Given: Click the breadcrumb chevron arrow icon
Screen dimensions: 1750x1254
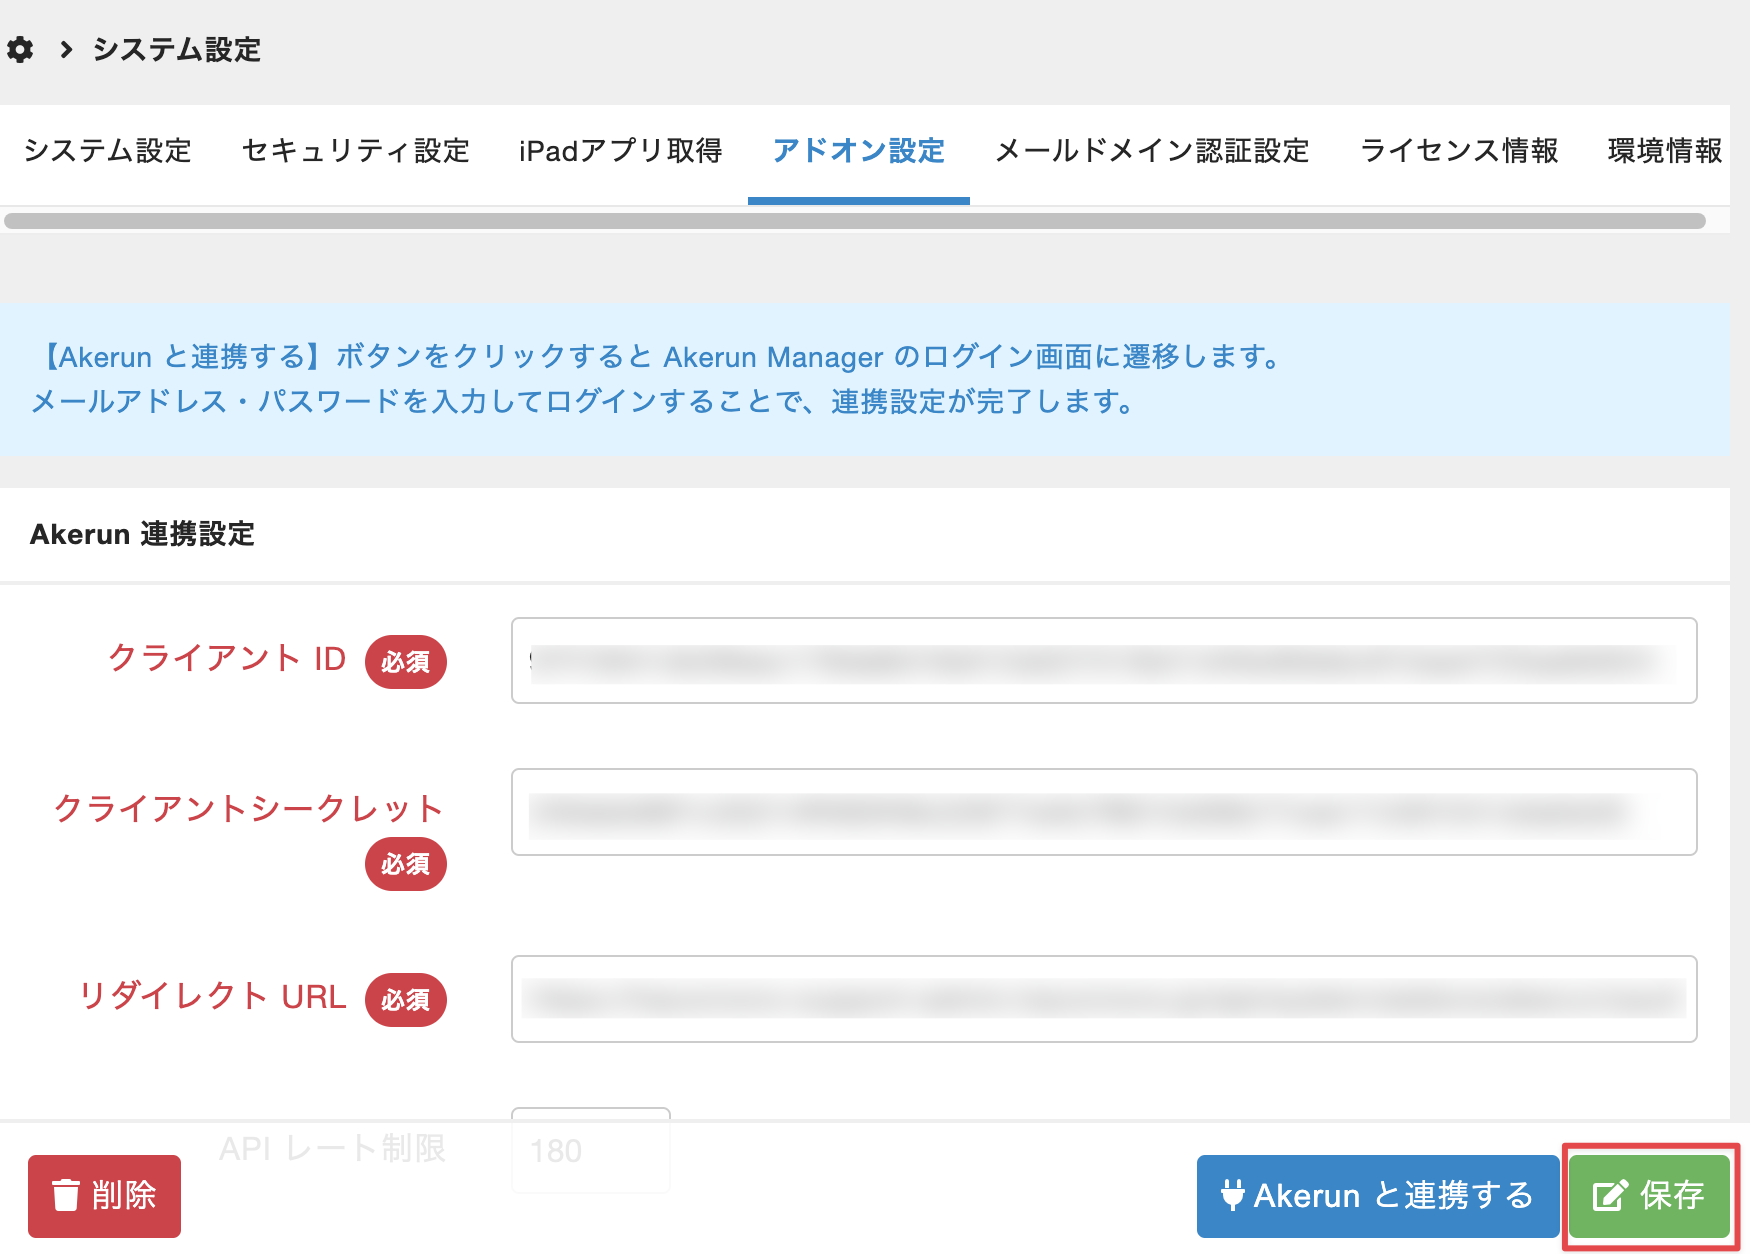Looking at the screenshot, I should pyautogui.click(x=66, y=49).
